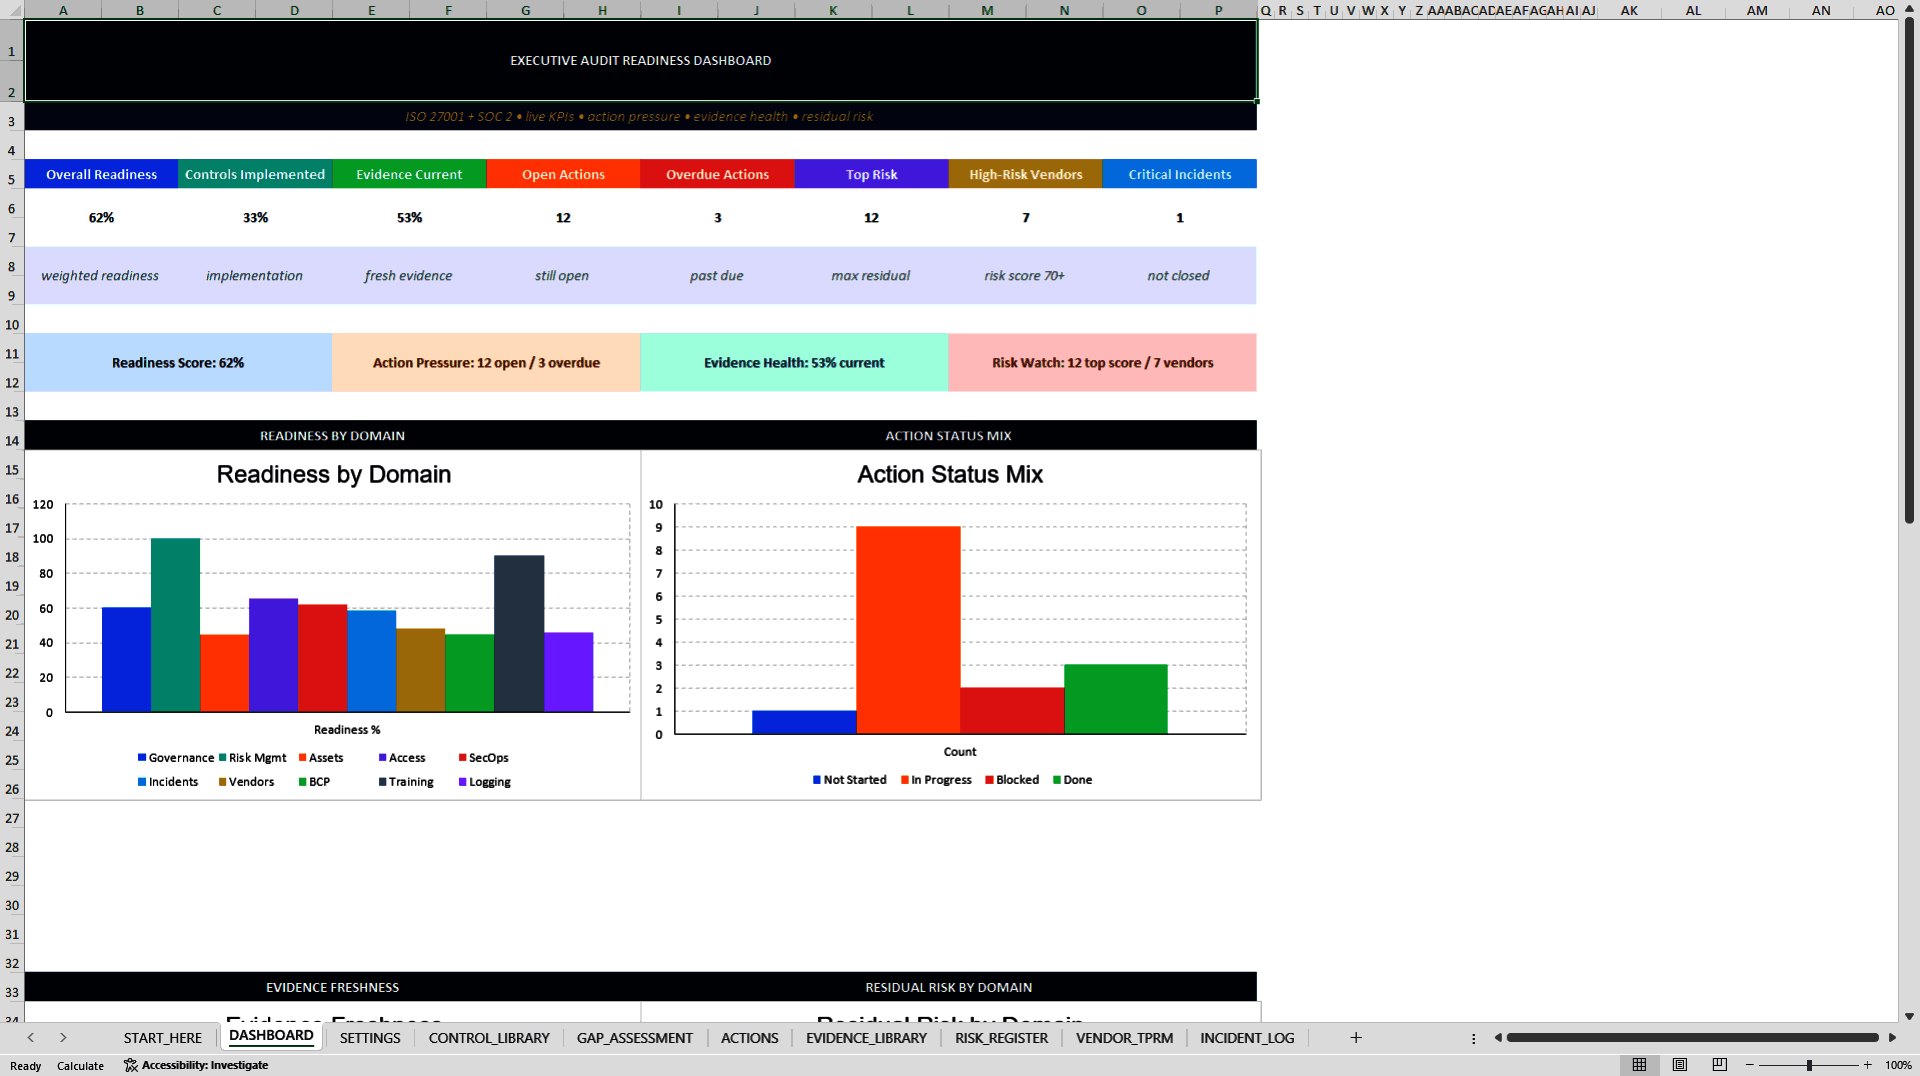This screenshot has width=1920, height=1076.
Task: Click the Training legend entry
Action: (406, 782)
